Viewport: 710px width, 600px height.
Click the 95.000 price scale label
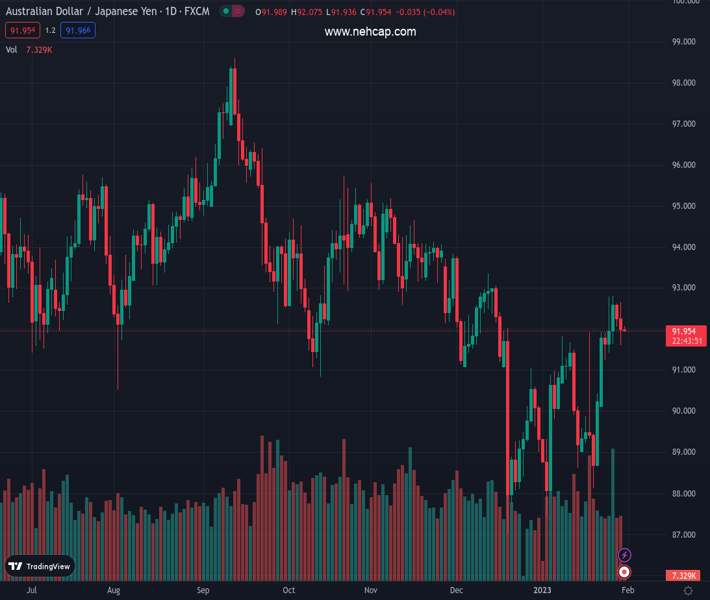[684, 206]
